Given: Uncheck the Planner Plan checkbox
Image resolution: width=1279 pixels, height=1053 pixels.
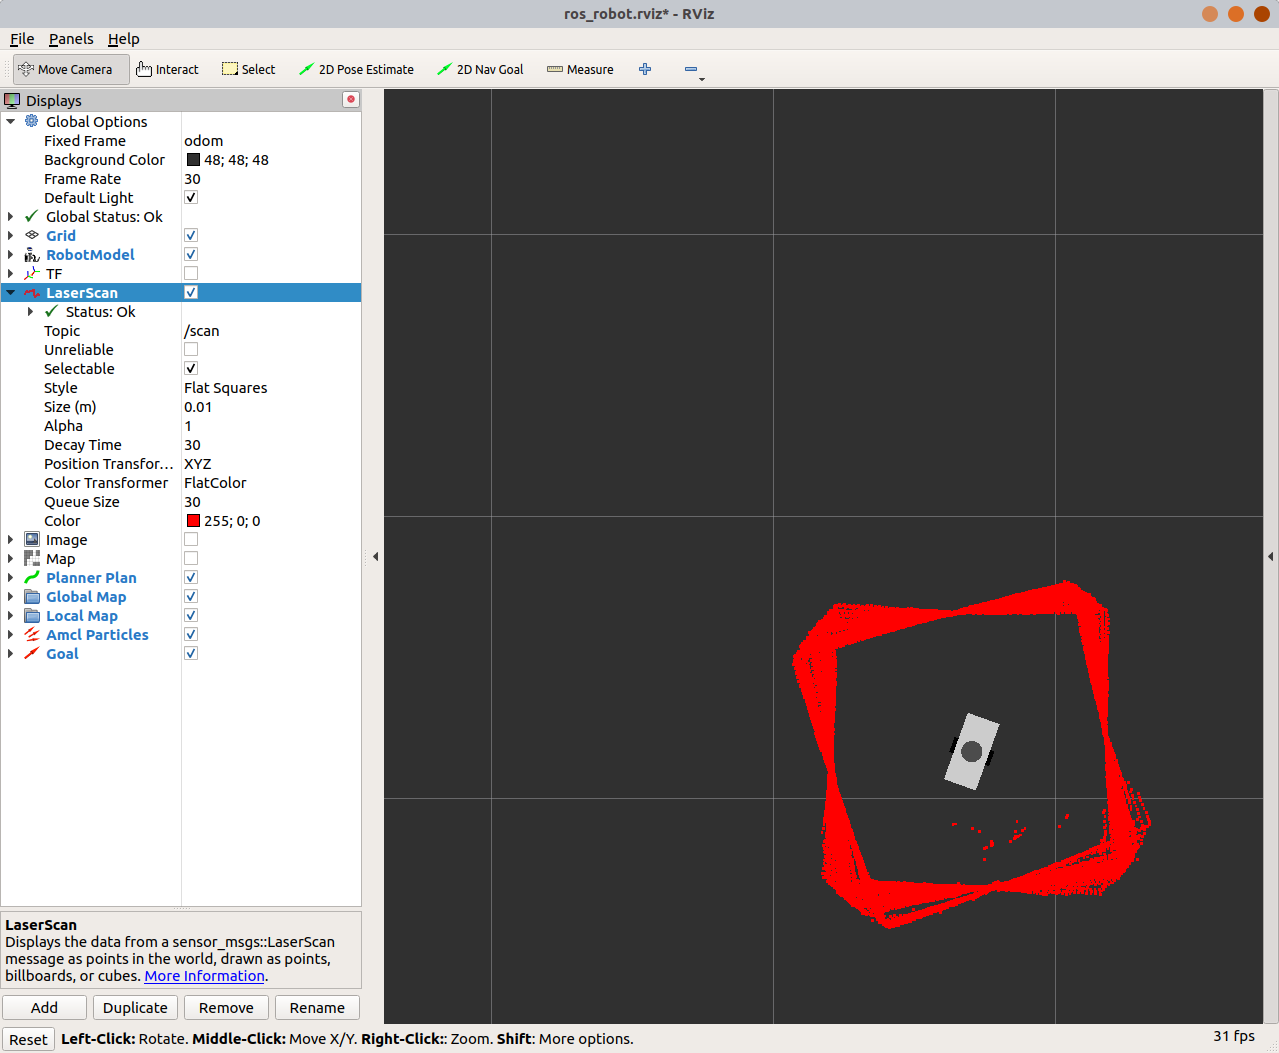Looking at the screenshot, I should tap(191, 577).
